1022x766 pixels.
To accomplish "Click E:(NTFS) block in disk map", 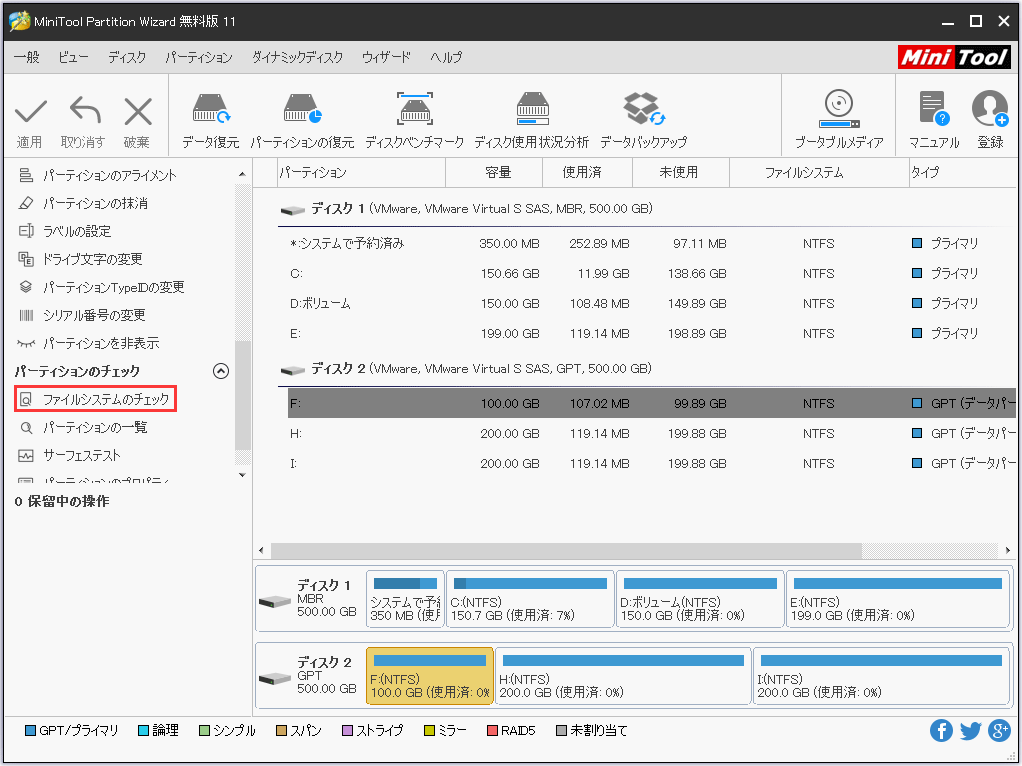I will point(898,599).
